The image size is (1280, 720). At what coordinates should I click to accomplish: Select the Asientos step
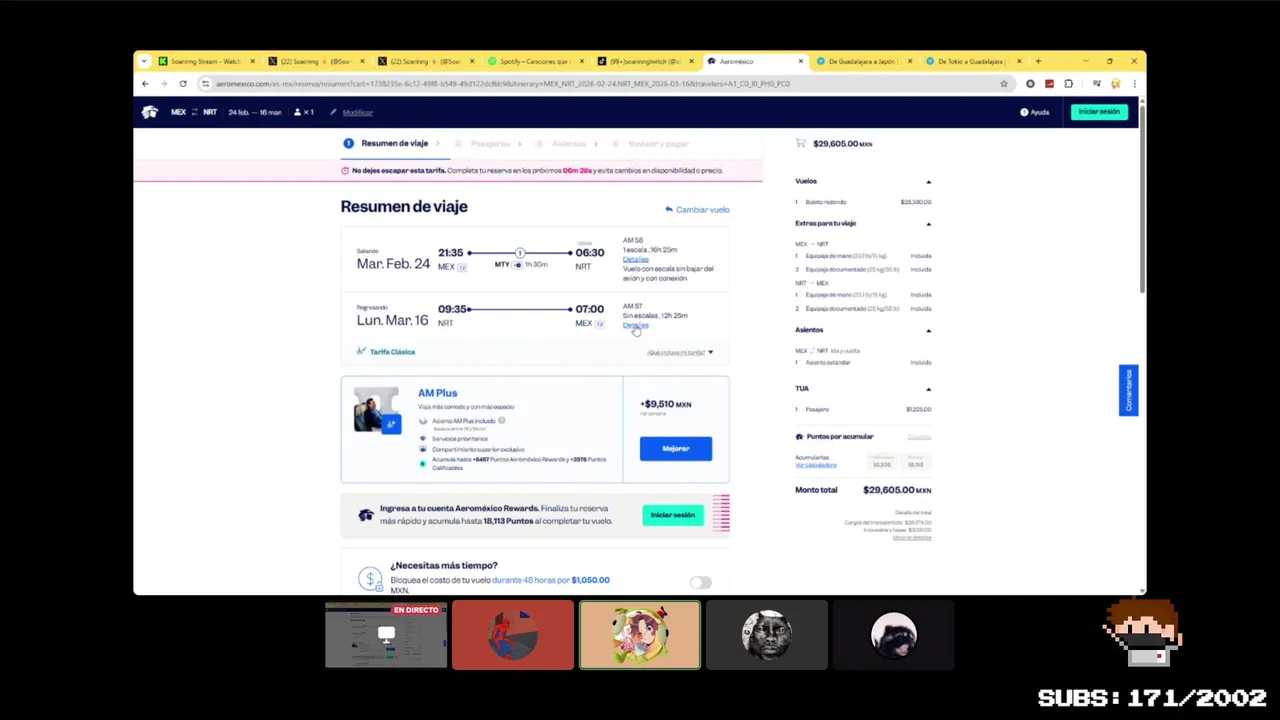pos(562,144)
